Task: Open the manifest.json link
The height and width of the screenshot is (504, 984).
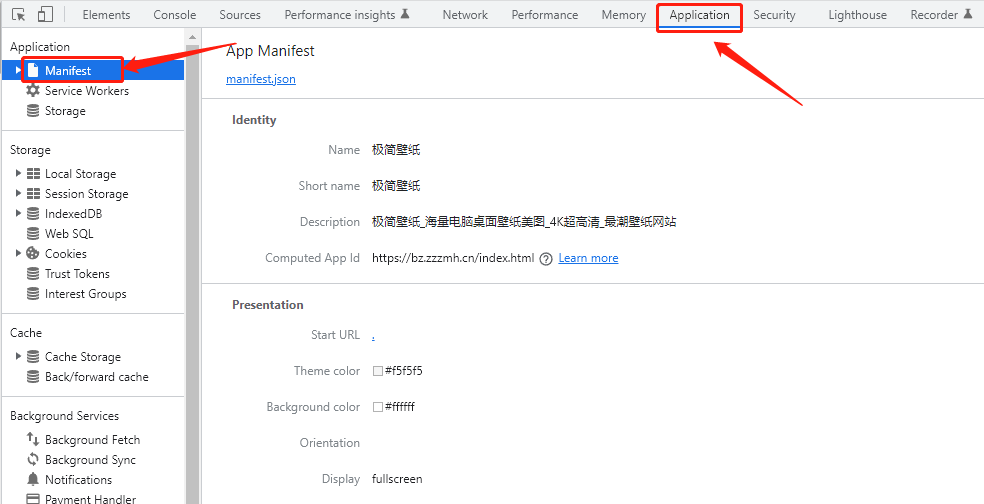Action: point(260,79)
